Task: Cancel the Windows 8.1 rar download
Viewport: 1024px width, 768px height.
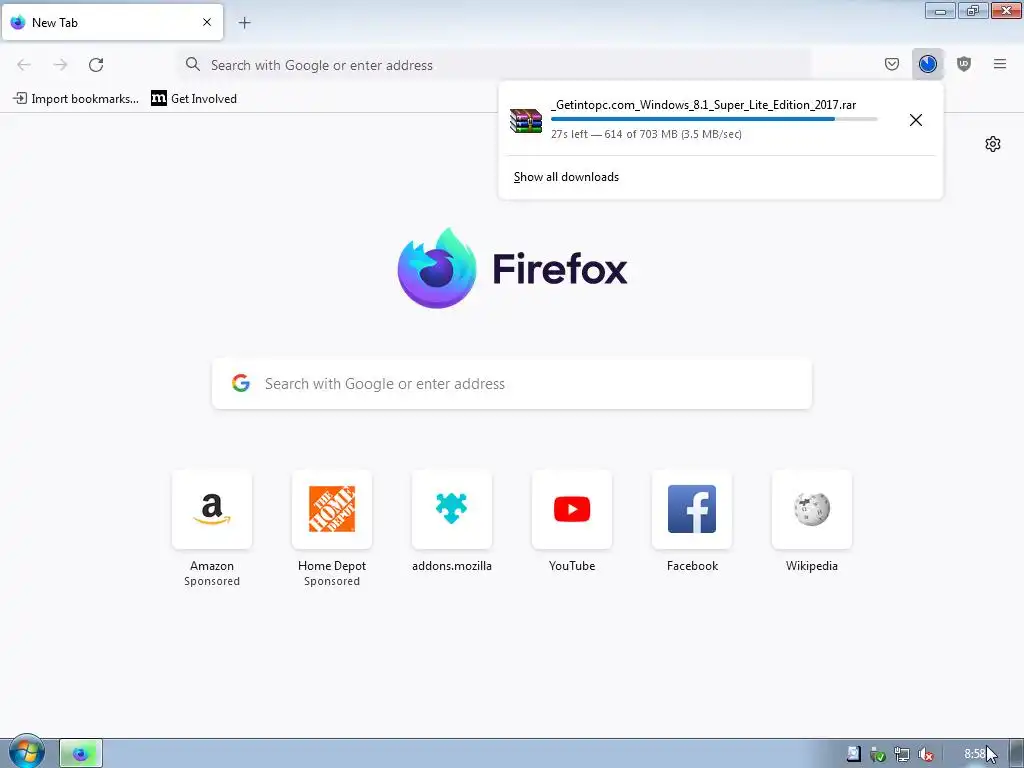Action: coord(916,120)
